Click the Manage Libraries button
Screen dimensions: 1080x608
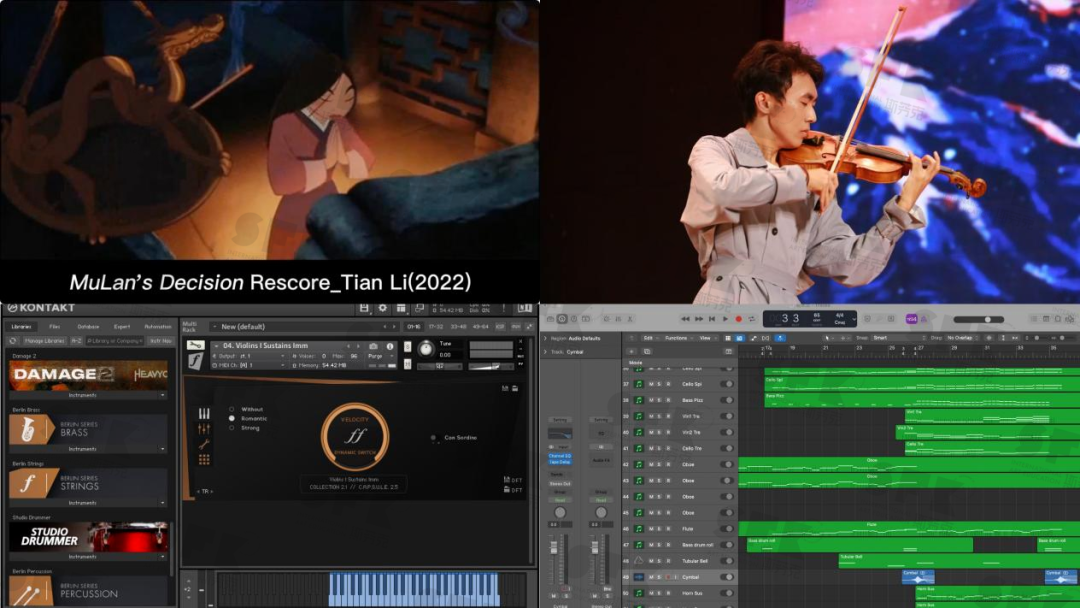coord(44,341)
